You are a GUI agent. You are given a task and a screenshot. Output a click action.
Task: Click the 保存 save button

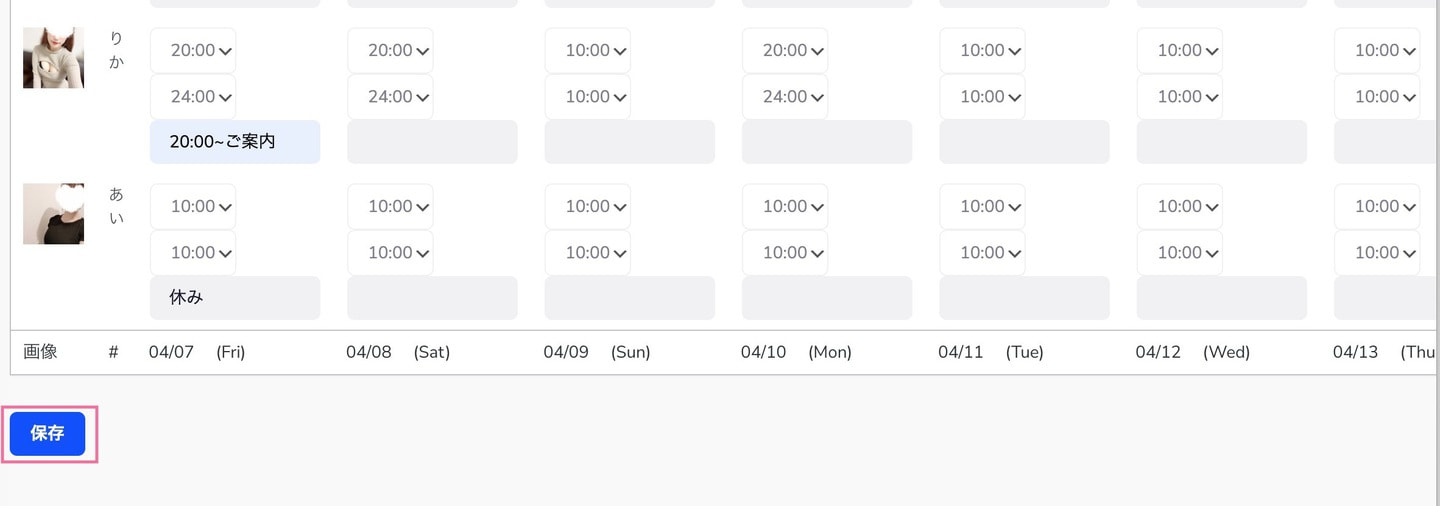(47, 434)
